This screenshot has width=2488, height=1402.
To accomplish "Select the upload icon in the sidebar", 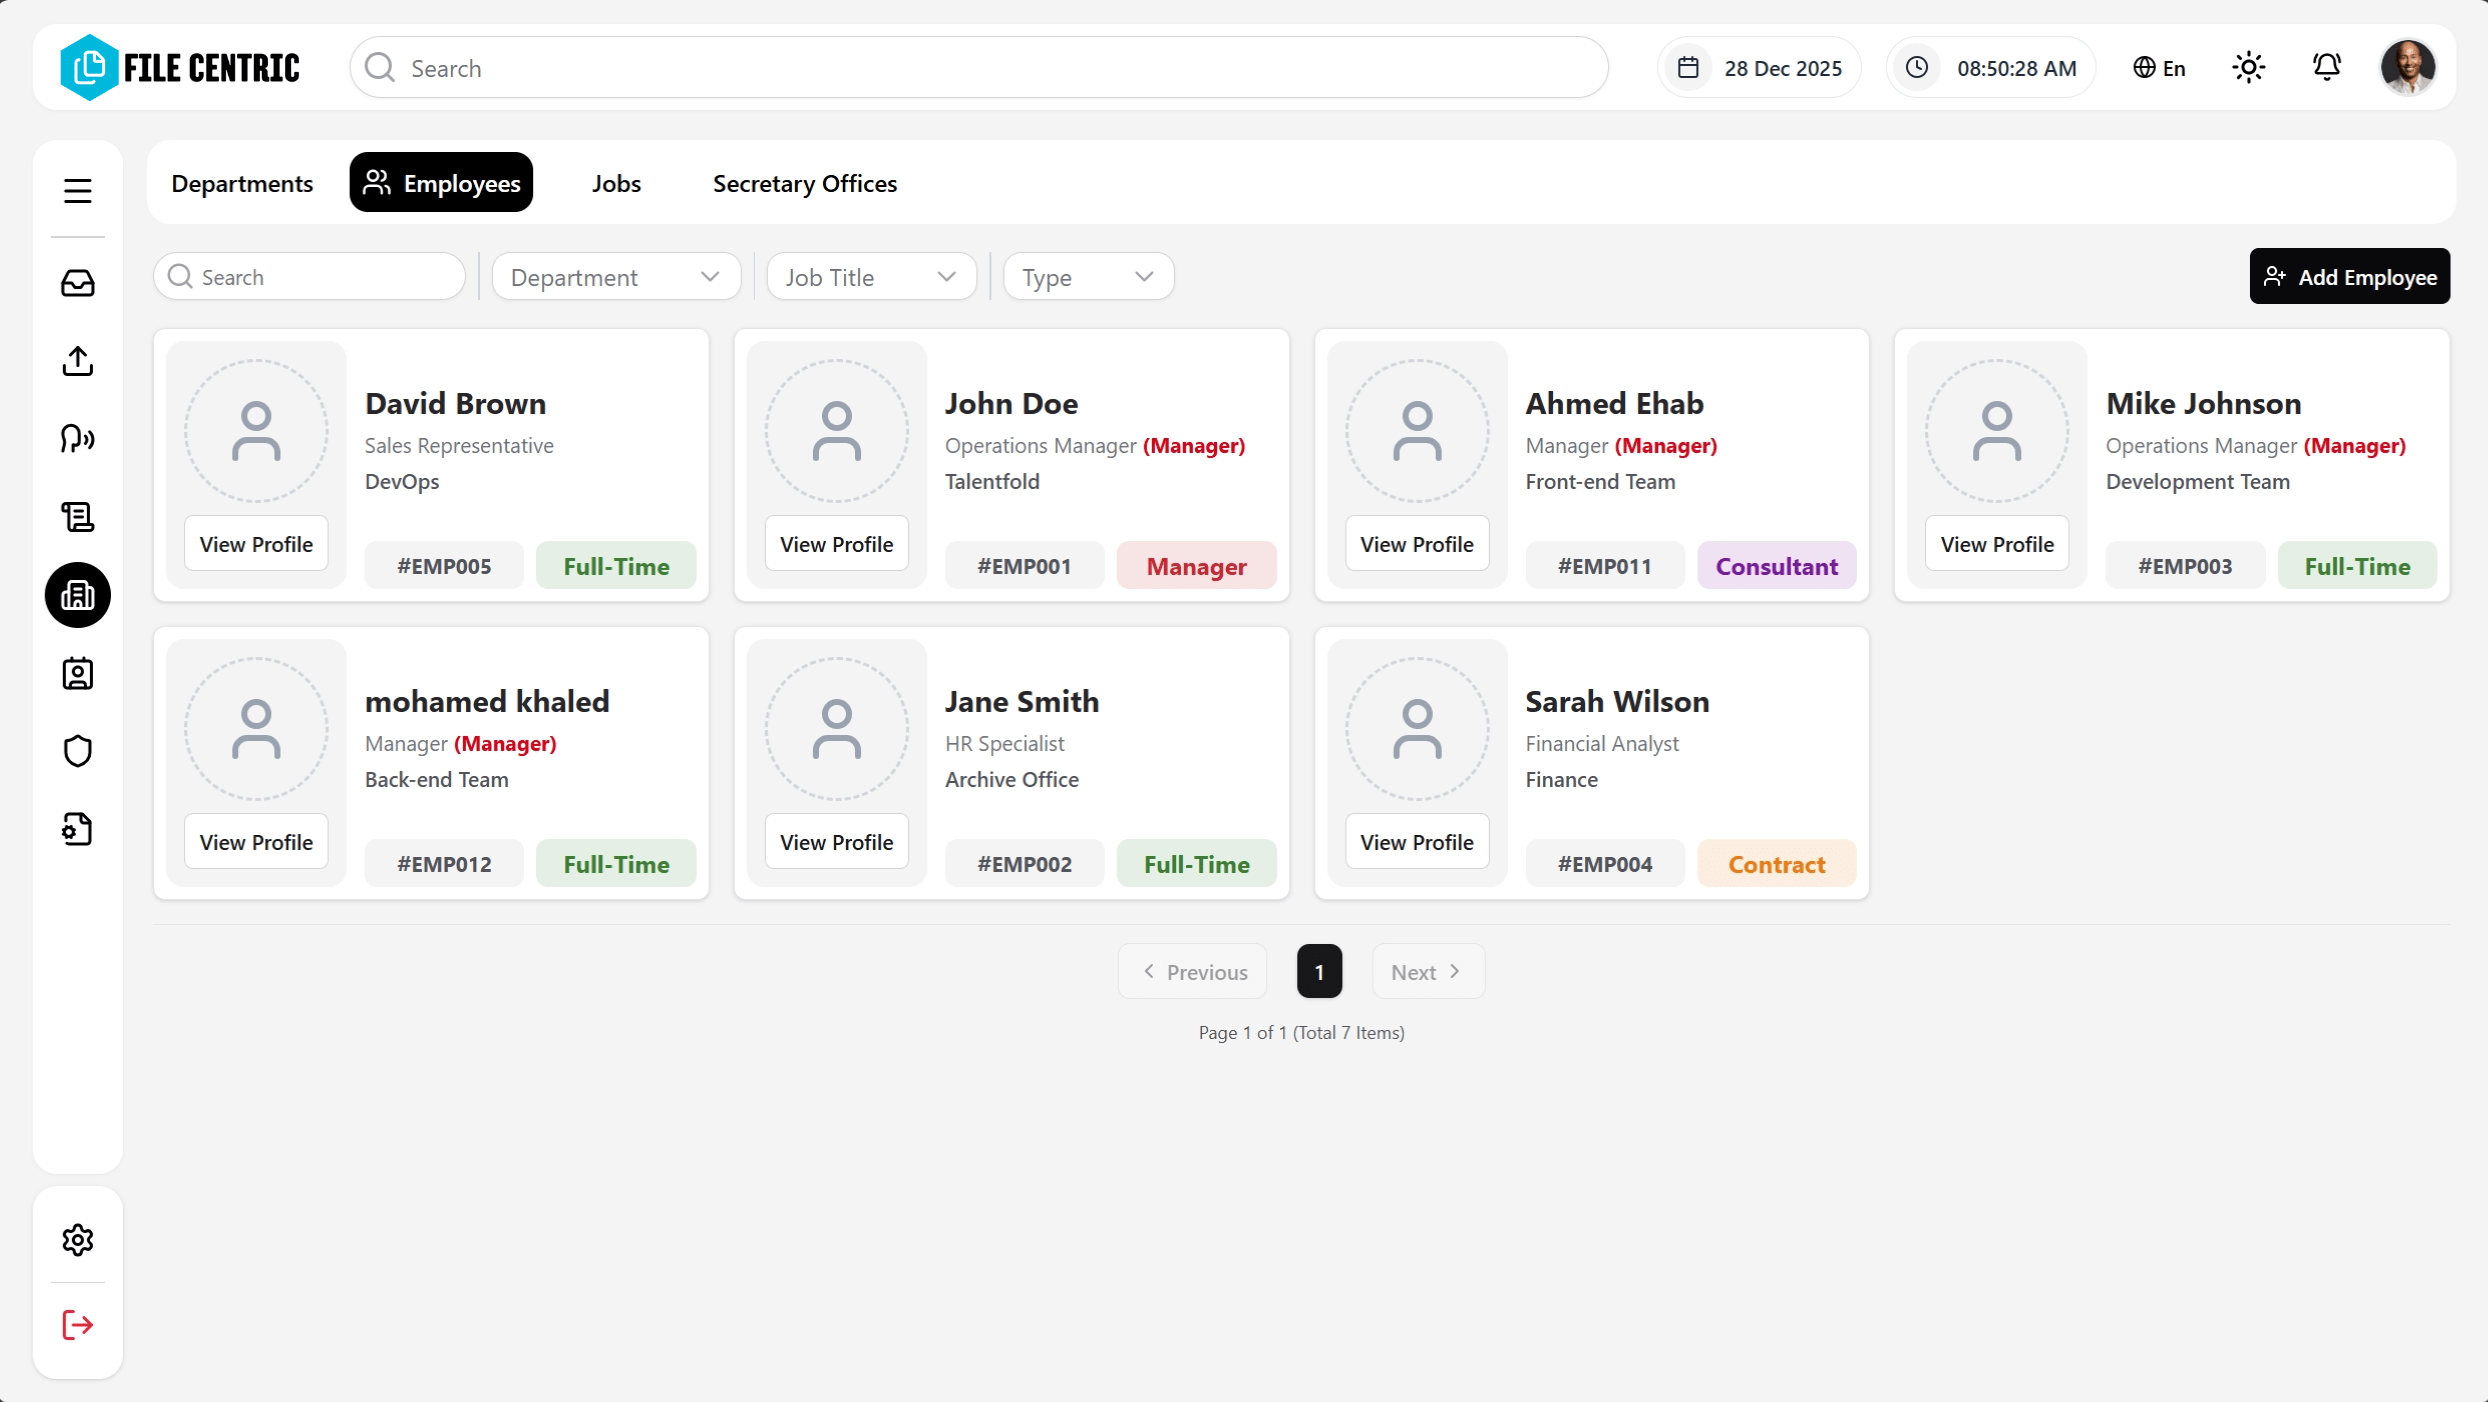I will pyautogui.click(x=77, y=361).
